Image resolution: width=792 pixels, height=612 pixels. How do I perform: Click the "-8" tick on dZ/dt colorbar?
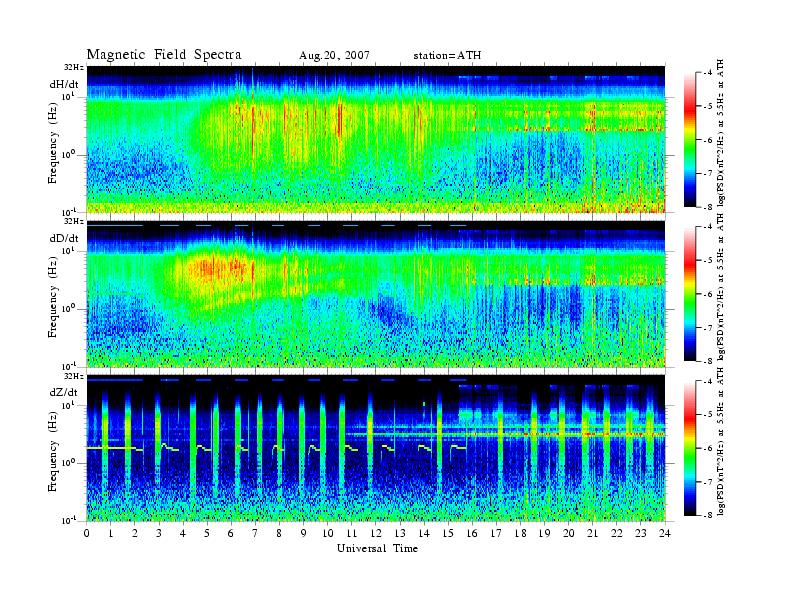point(707,515)
